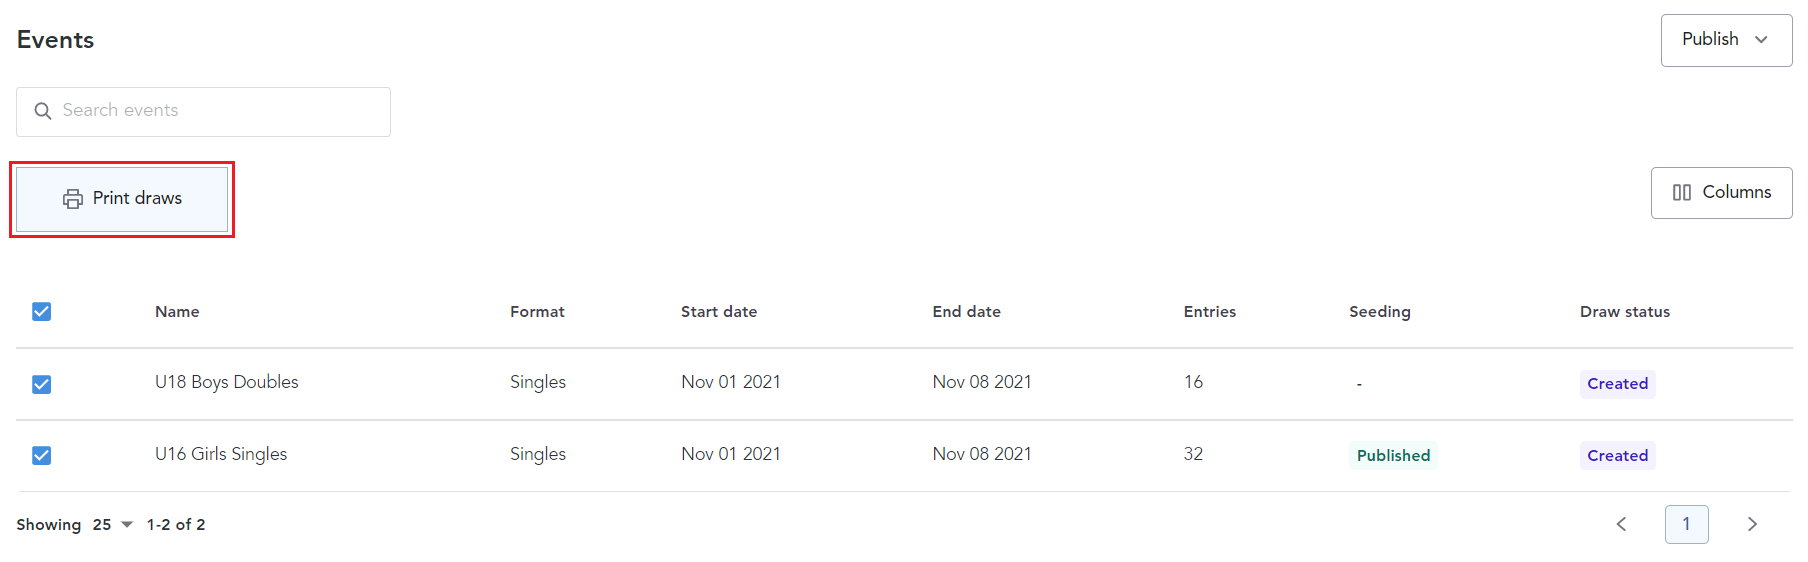Screen dimensions: 1808x562
Task: Click the printer icon in Print draws
Action: click(73, 199)
